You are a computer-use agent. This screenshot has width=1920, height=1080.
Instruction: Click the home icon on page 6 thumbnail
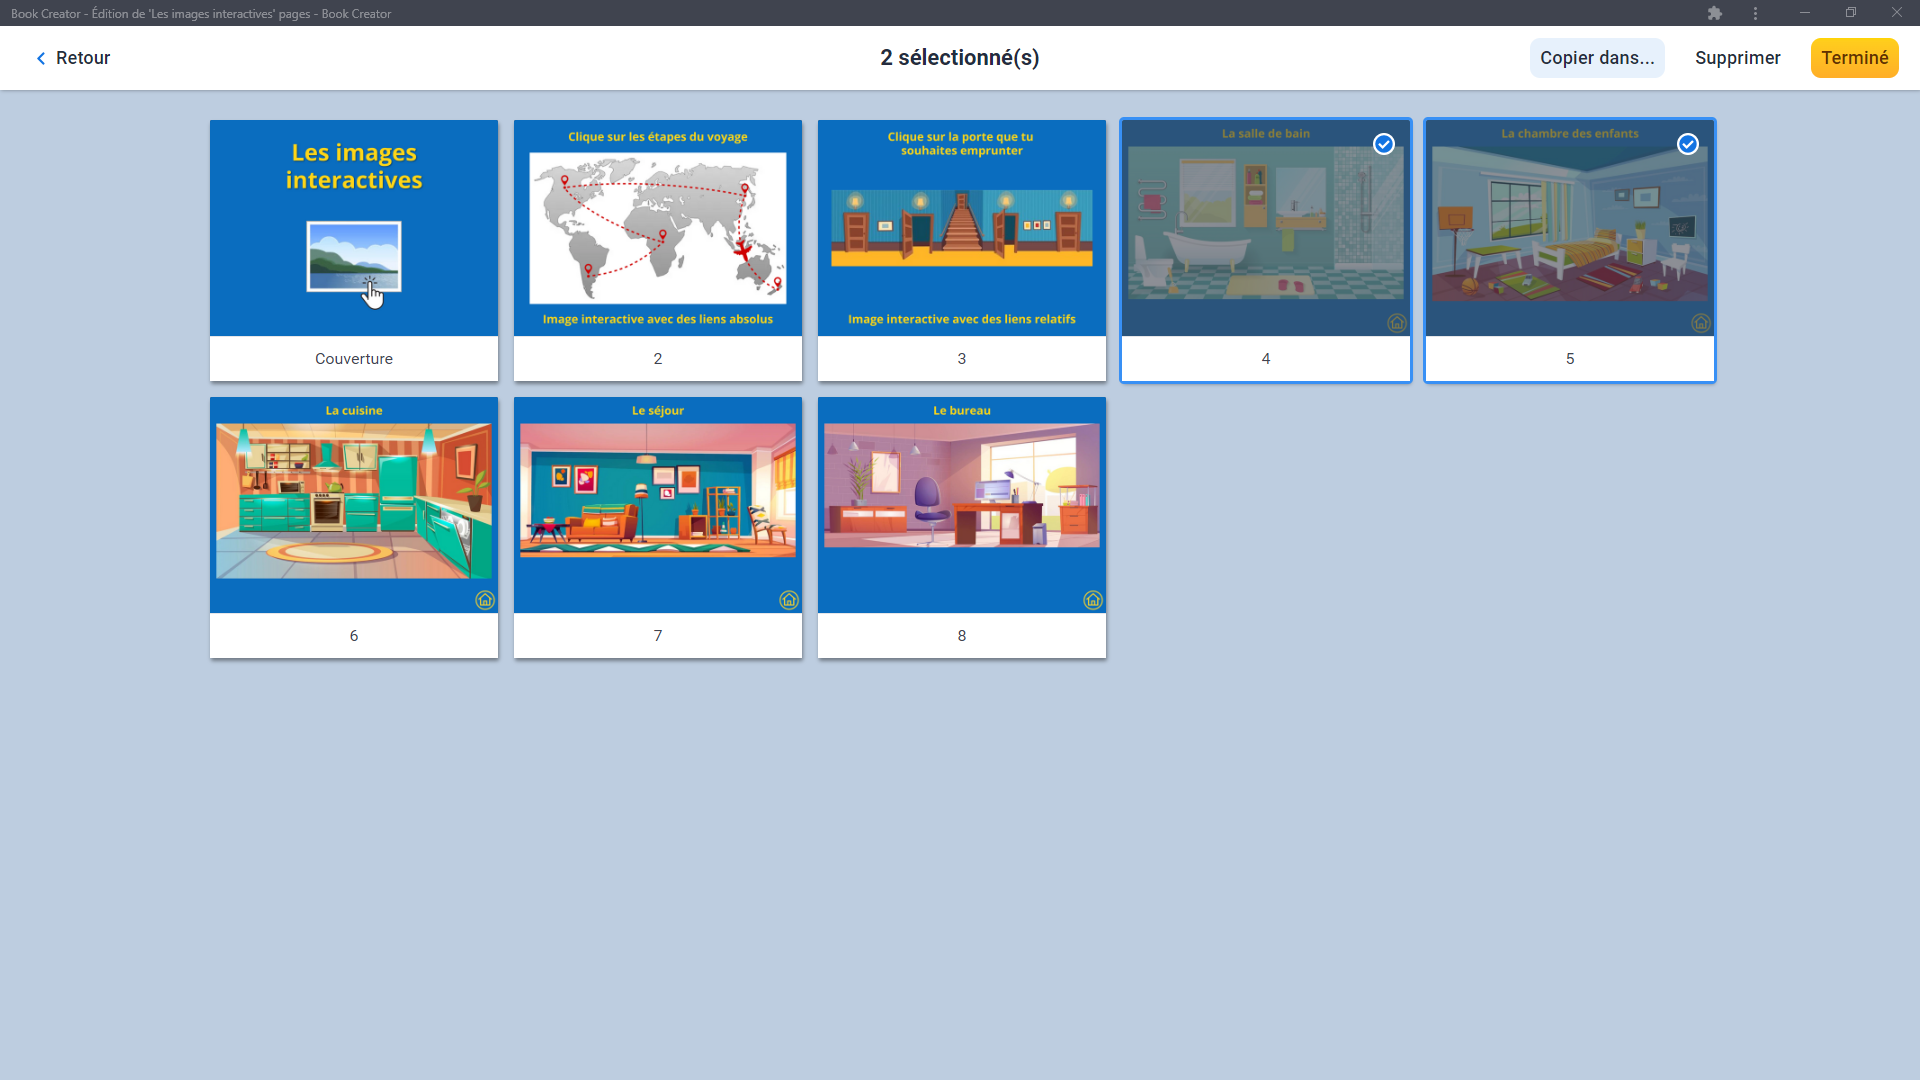point(485,600)
